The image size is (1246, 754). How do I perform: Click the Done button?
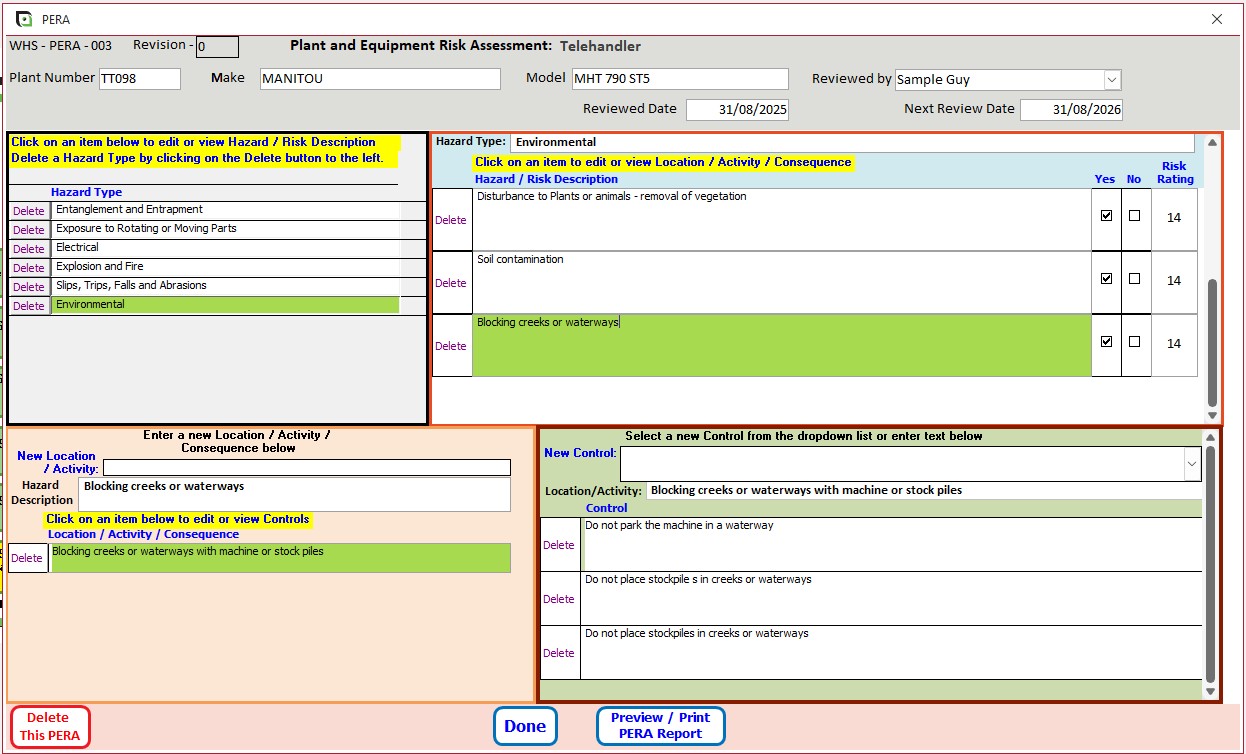click(525, 726)
